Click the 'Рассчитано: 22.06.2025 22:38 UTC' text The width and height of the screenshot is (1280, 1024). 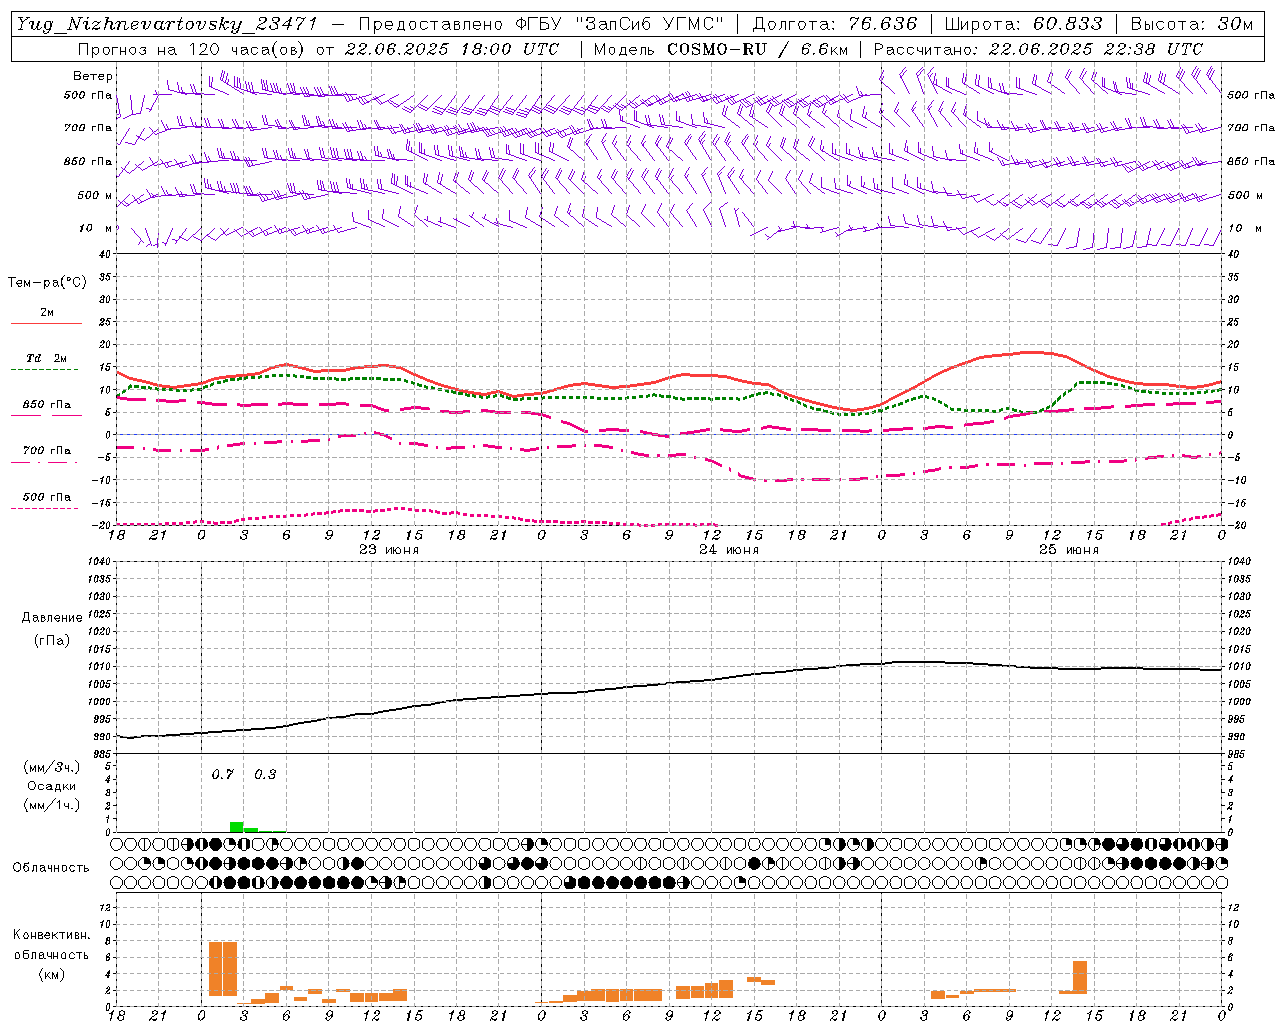click(1038, 49)
